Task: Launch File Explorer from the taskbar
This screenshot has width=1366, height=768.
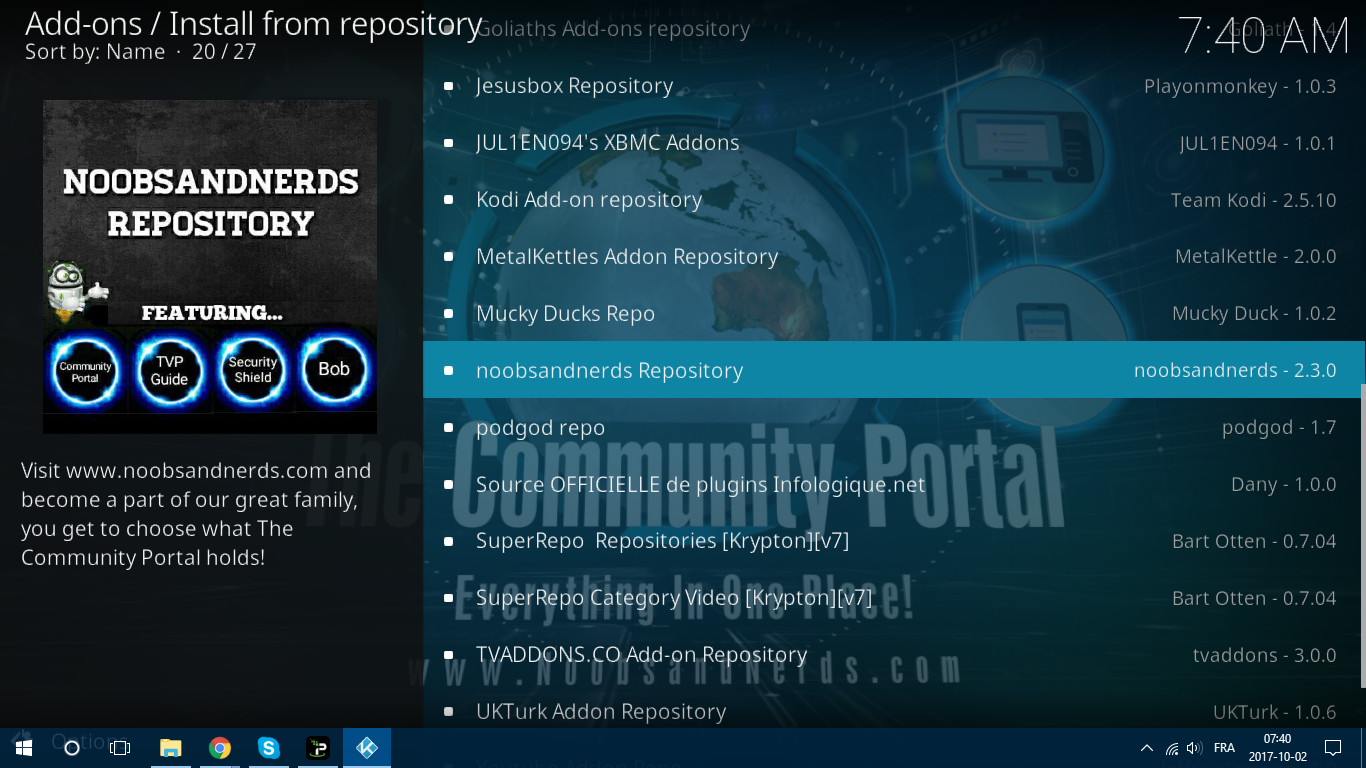Action: (x=171, y=748)
